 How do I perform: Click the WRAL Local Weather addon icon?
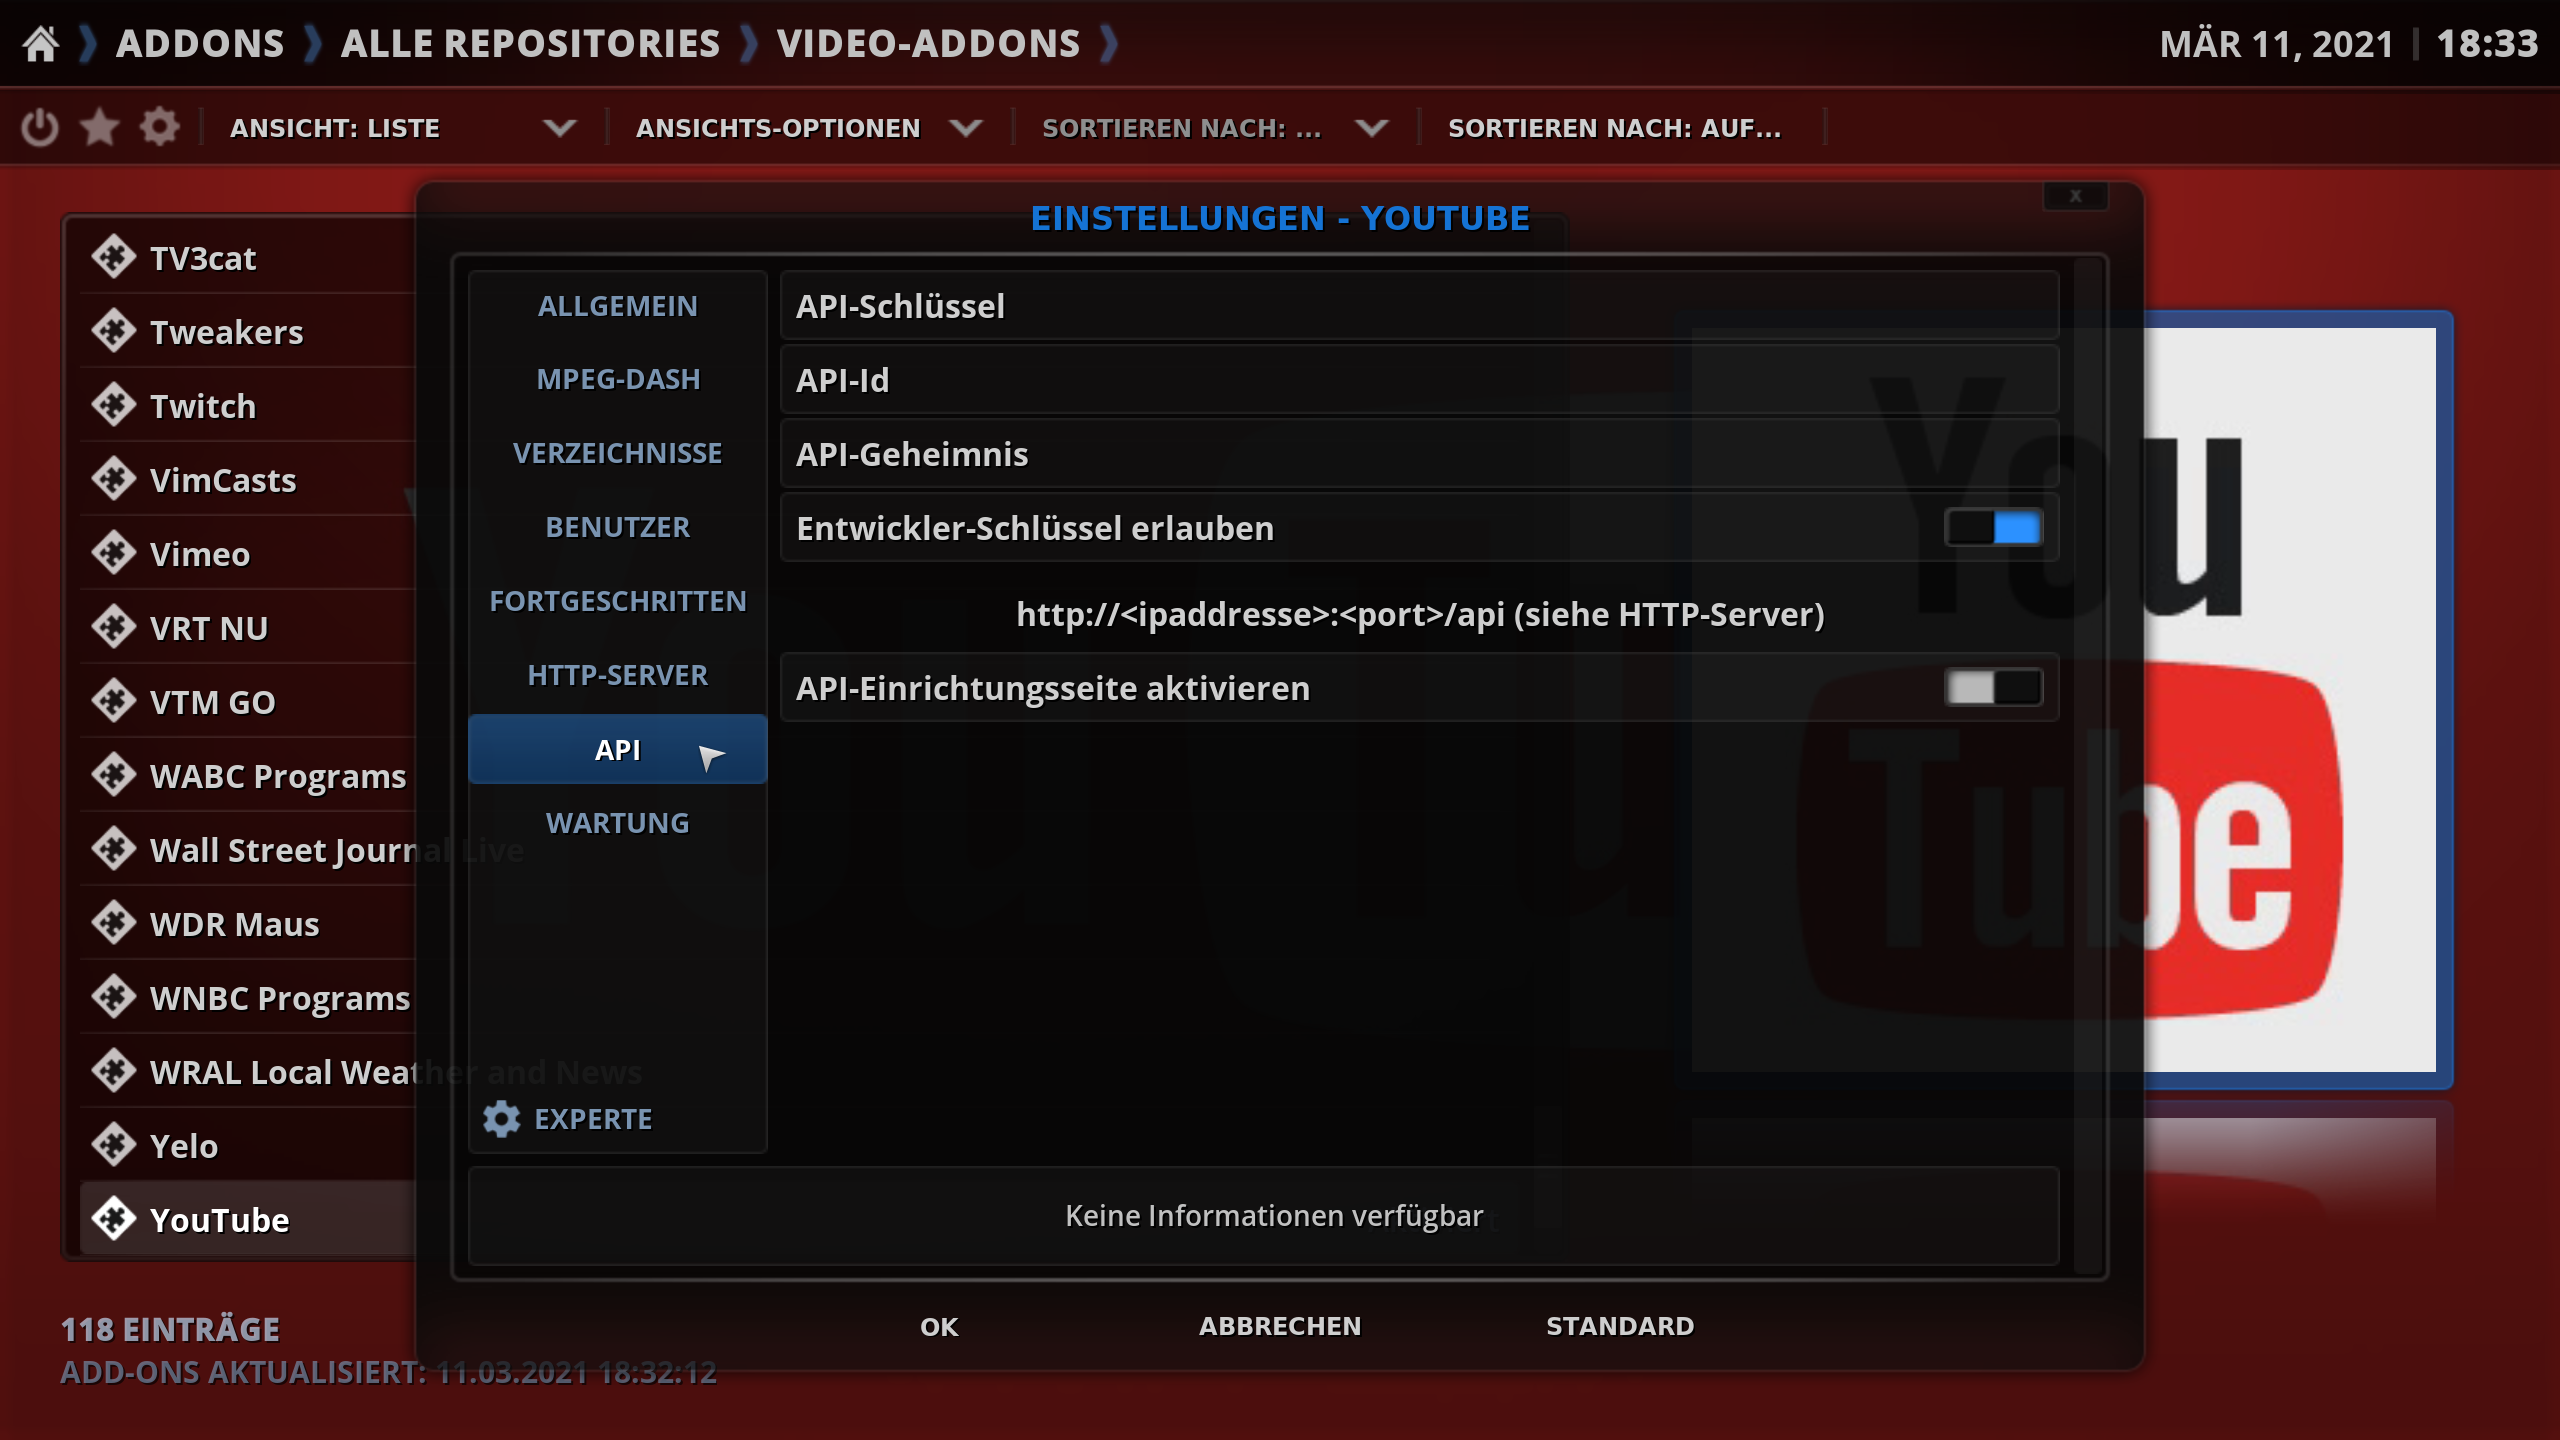coord(114,1071)
